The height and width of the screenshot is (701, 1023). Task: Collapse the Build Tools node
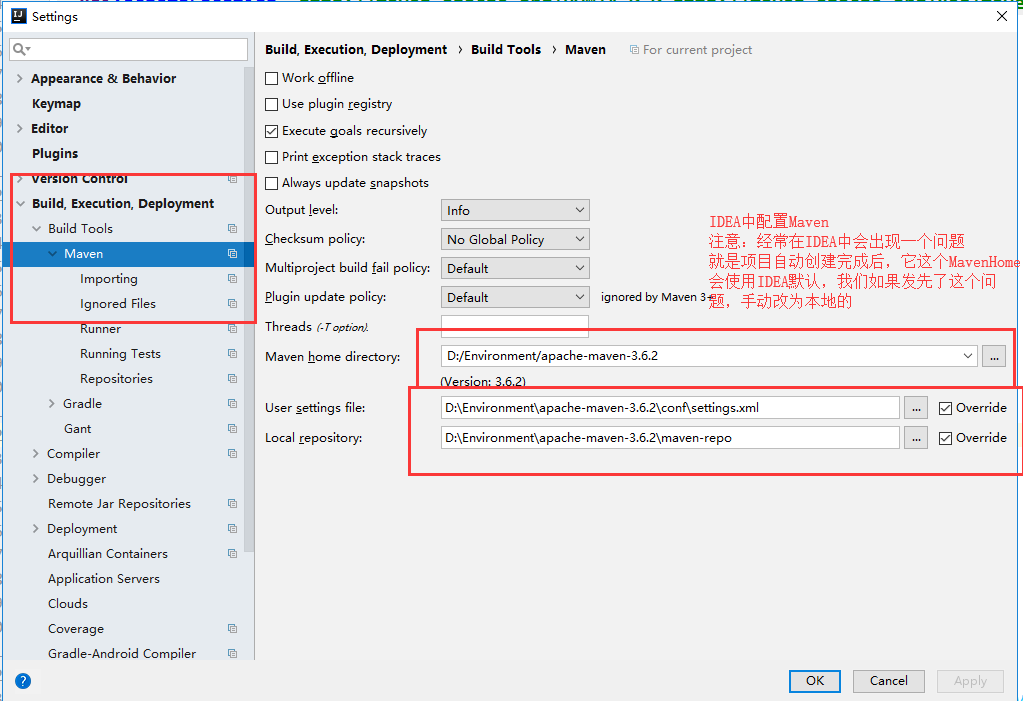pos(37,228)
